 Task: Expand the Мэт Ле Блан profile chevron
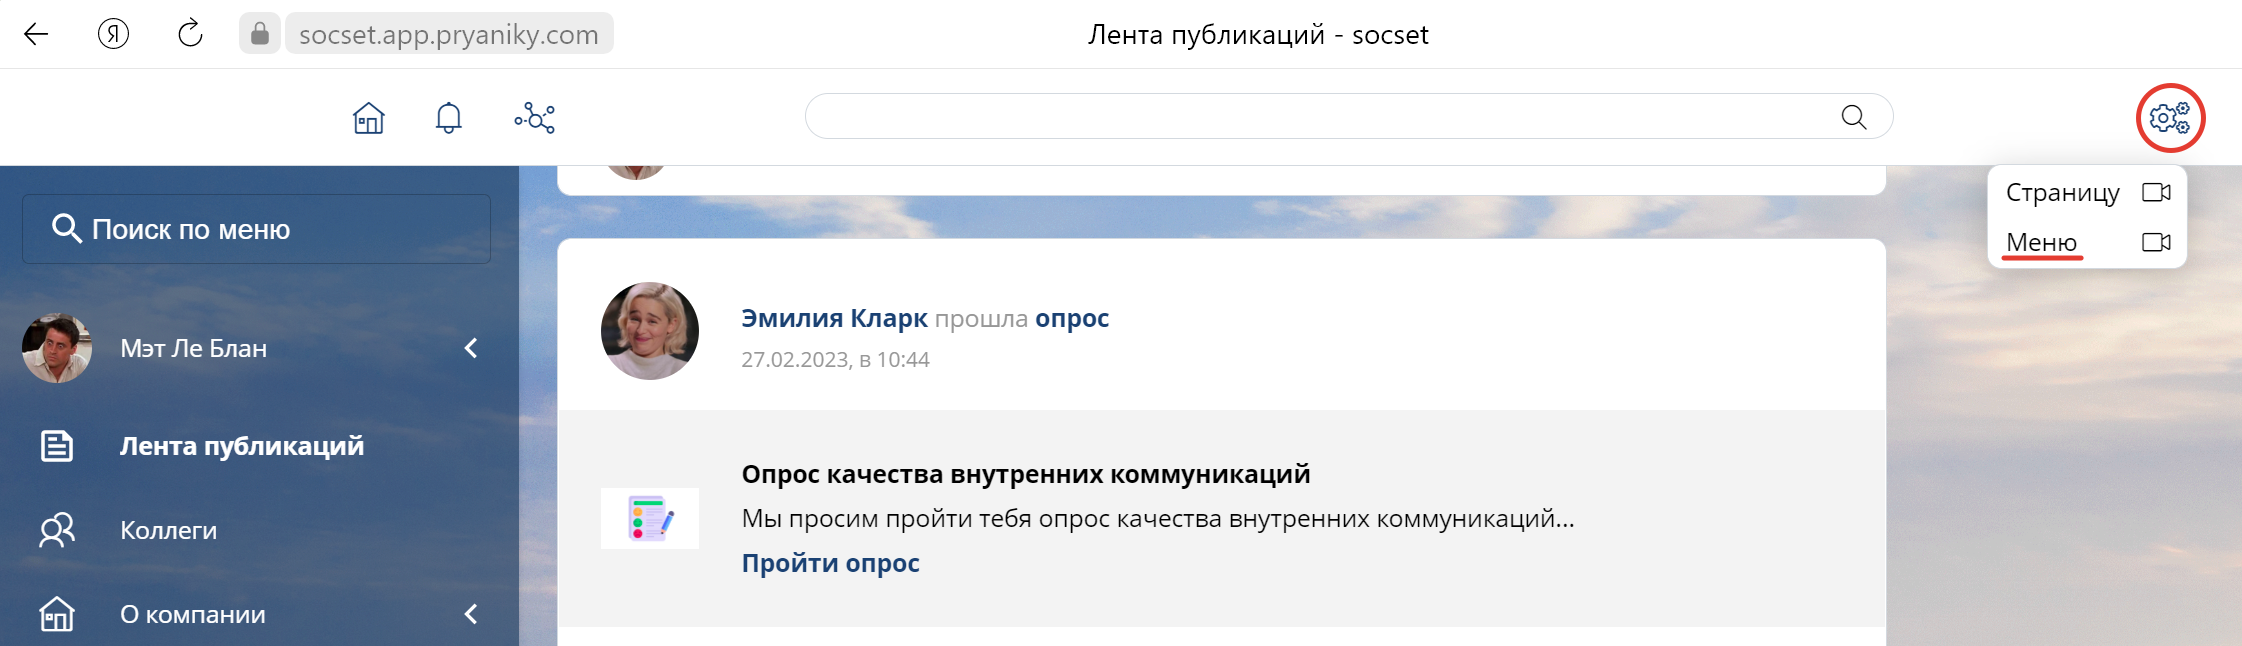(x=471, y=348)
